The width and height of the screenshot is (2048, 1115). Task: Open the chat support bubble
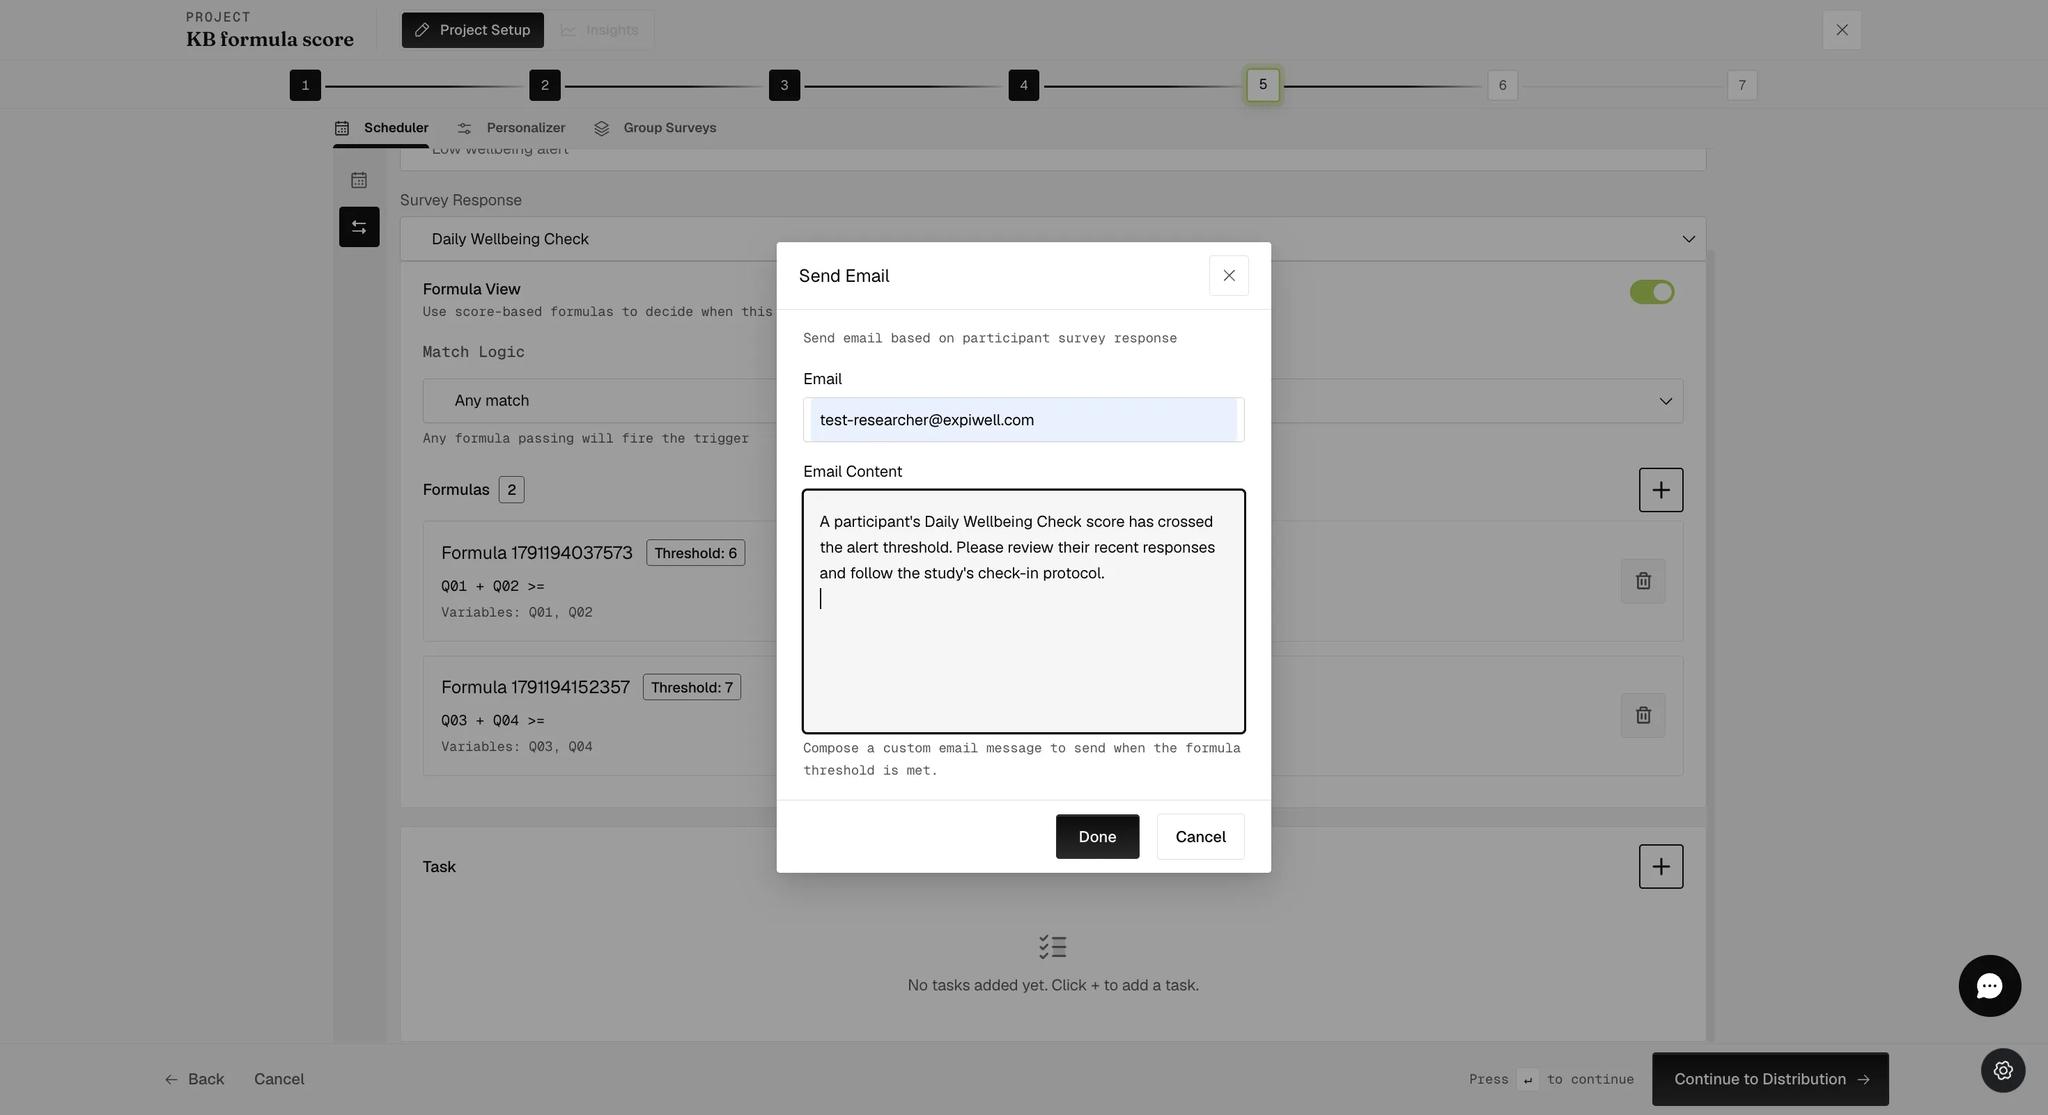[1989, 986]
